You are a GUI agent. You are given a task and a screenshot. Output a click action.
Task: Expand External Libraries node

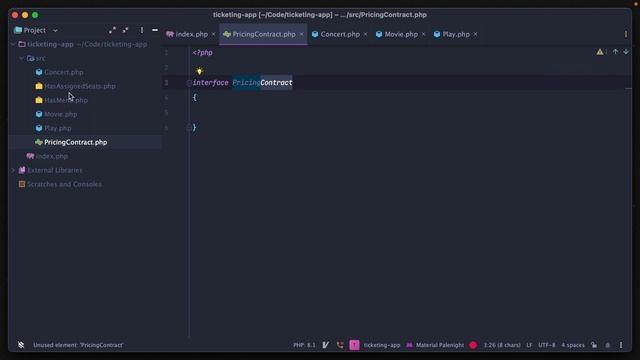coord(13,170)
